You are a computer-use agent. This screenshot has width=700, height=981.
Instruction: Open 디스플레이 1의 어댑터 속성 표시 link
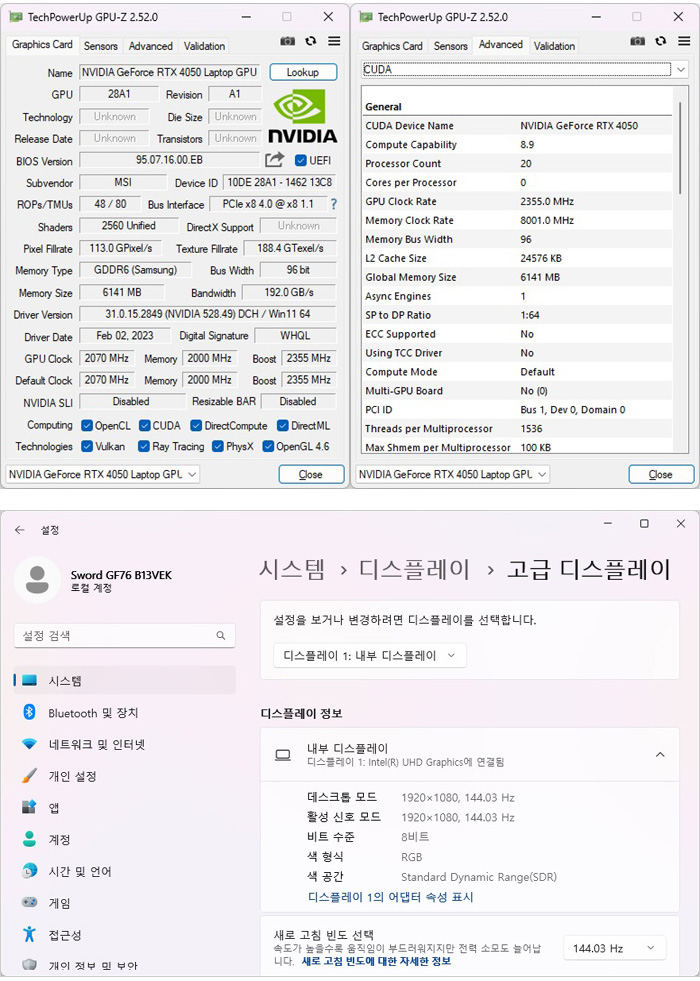click(x=390, y=897)
